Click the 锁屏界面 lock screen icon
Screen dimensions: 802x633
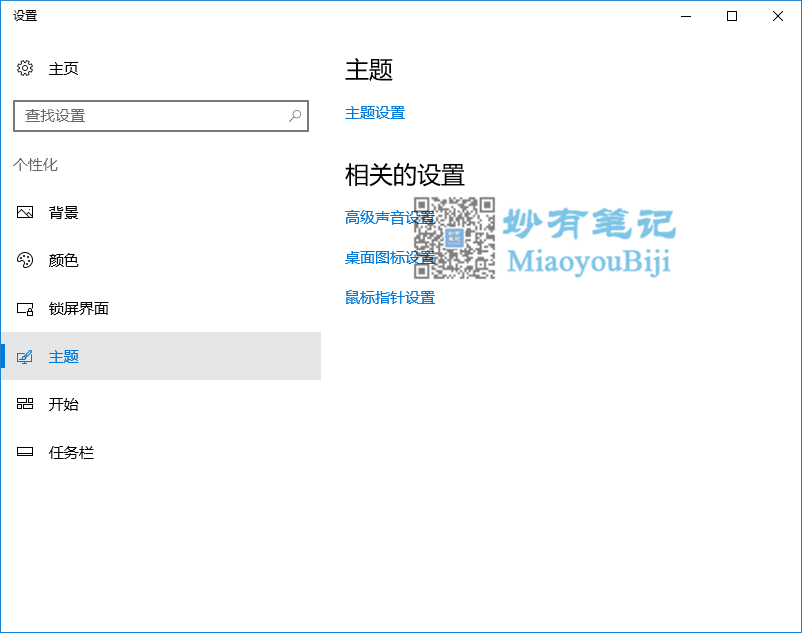click(25, 308)
